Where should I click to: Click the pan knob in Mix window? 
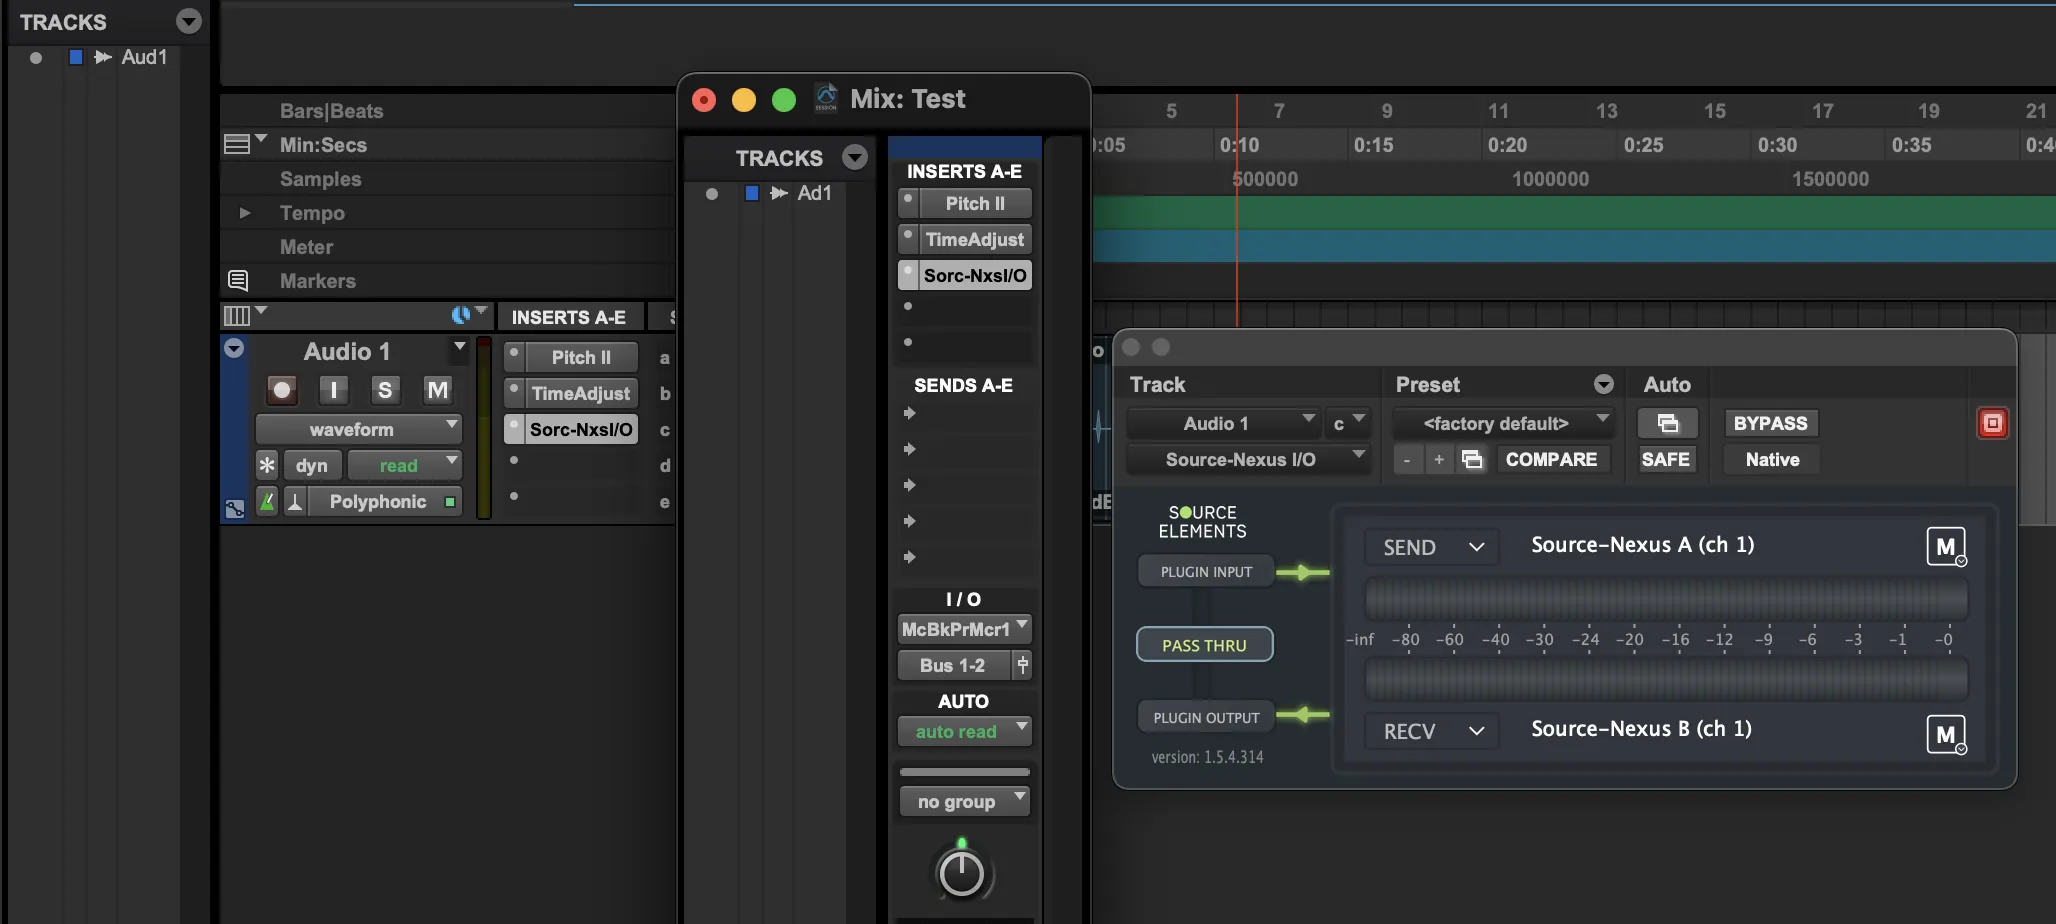pos(962,872)
